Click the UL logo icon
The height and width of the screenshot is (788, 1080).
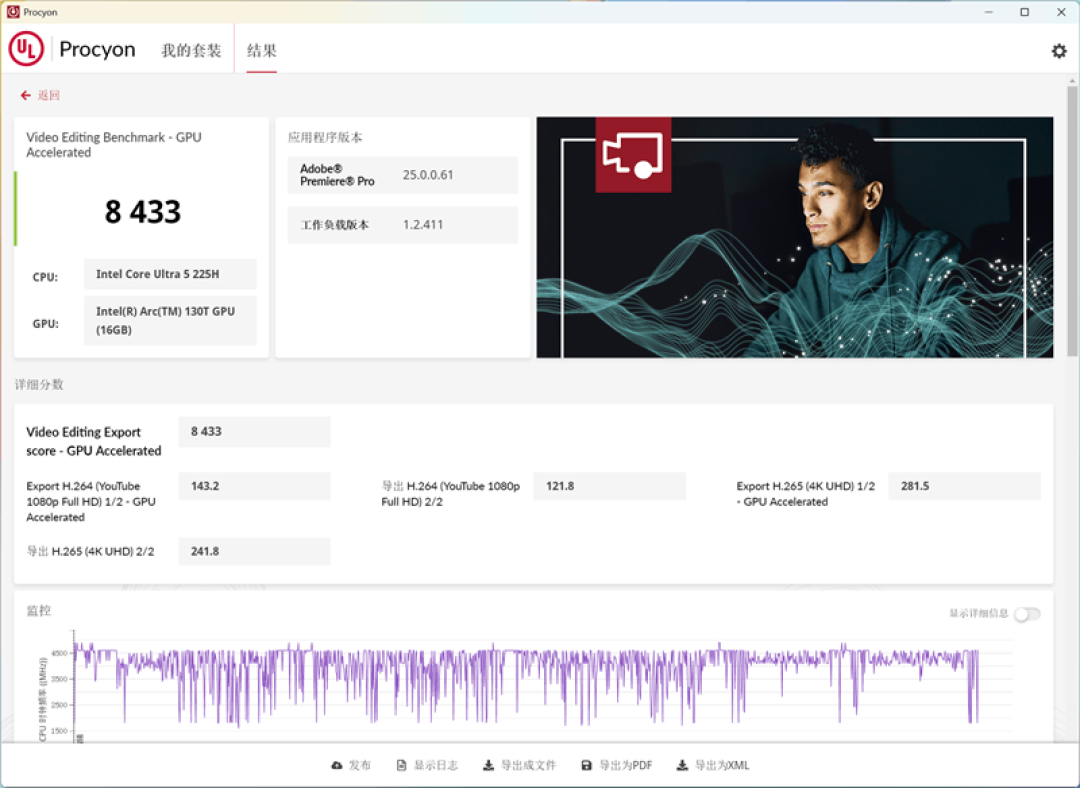tap(26, 49)
